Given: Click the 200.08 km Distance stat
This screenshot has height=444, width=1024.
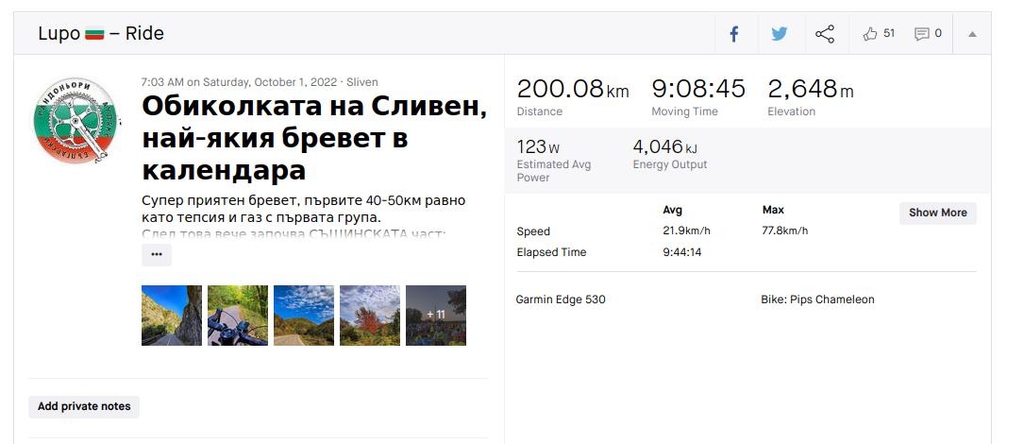Looking at the screenshot, I should coord(572,90).
